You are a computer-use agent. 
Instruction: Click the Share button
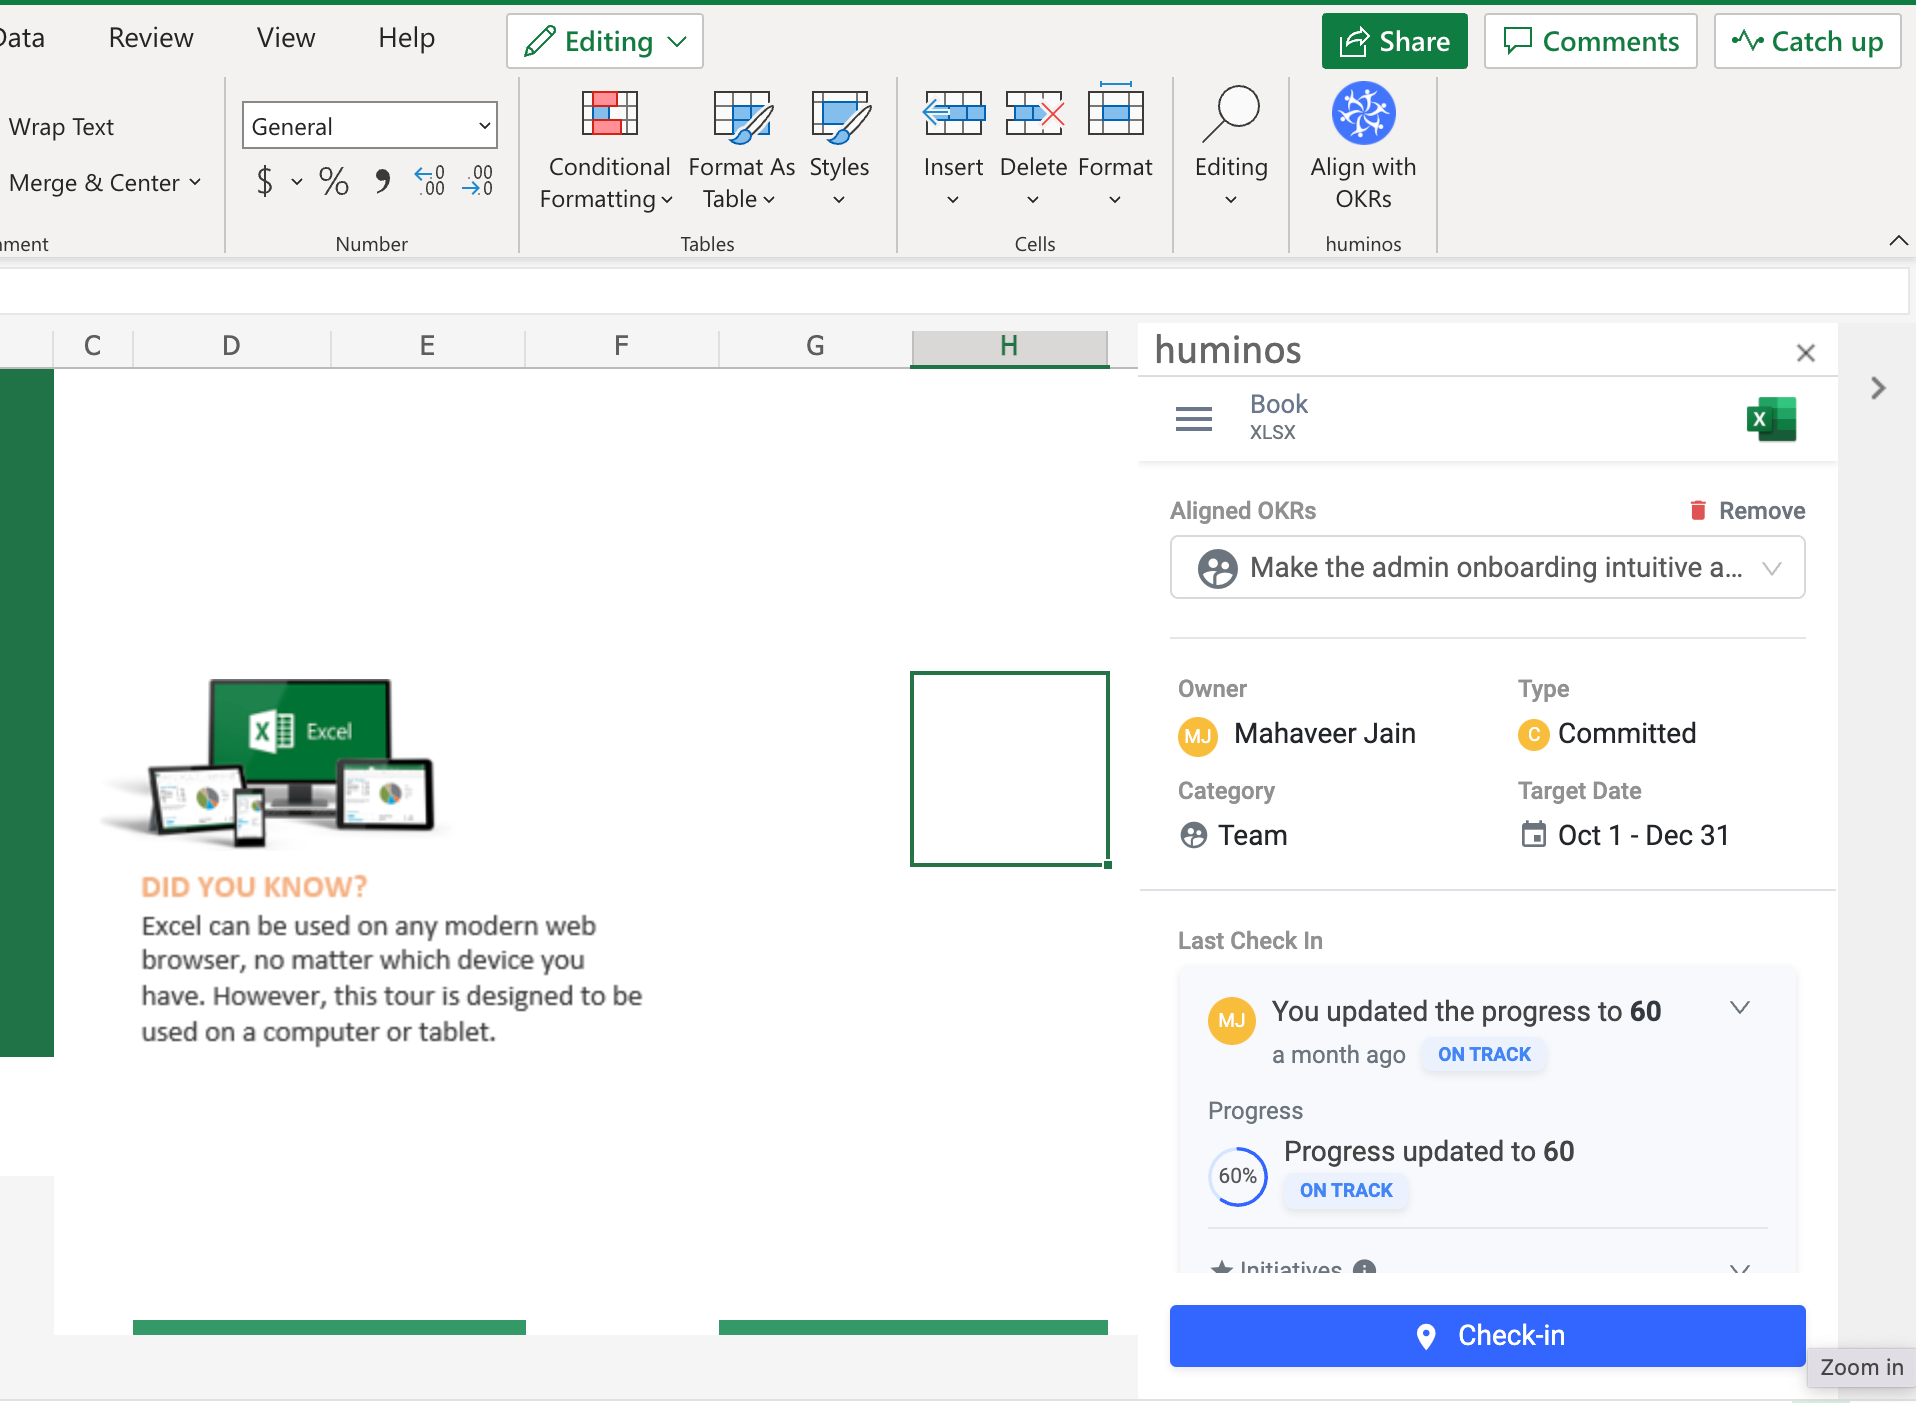click(1395, 41)
